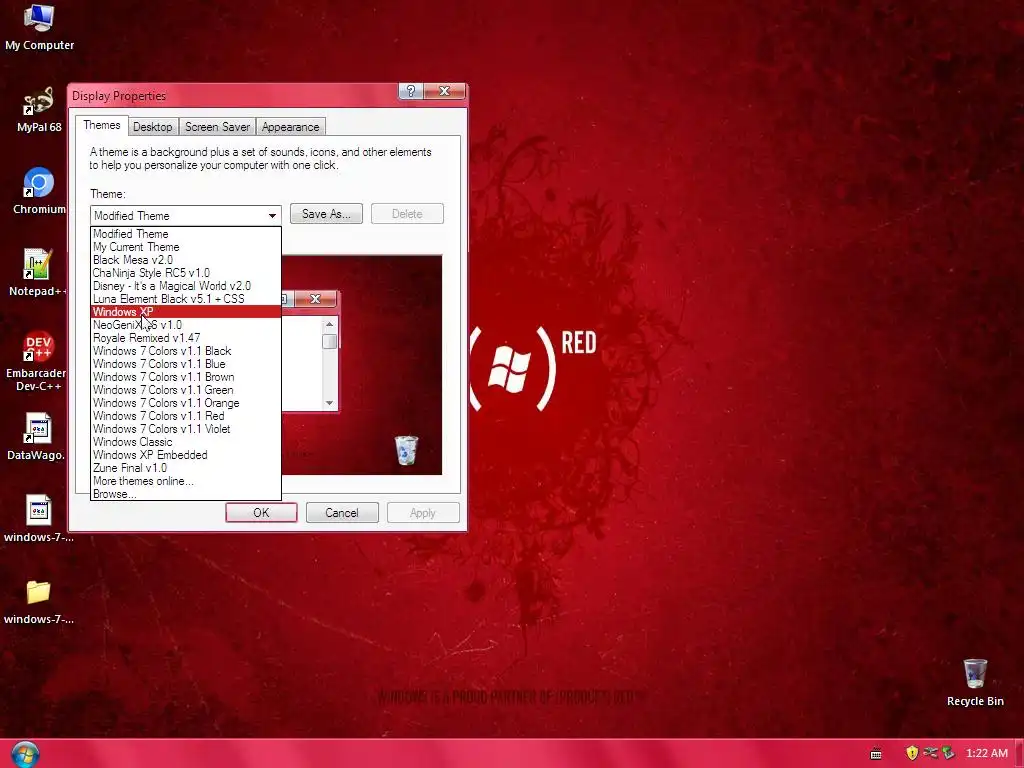Screen dimensions: 1024x768
Task: Close the Display Properties dialog
Action: tap(445, 91)
